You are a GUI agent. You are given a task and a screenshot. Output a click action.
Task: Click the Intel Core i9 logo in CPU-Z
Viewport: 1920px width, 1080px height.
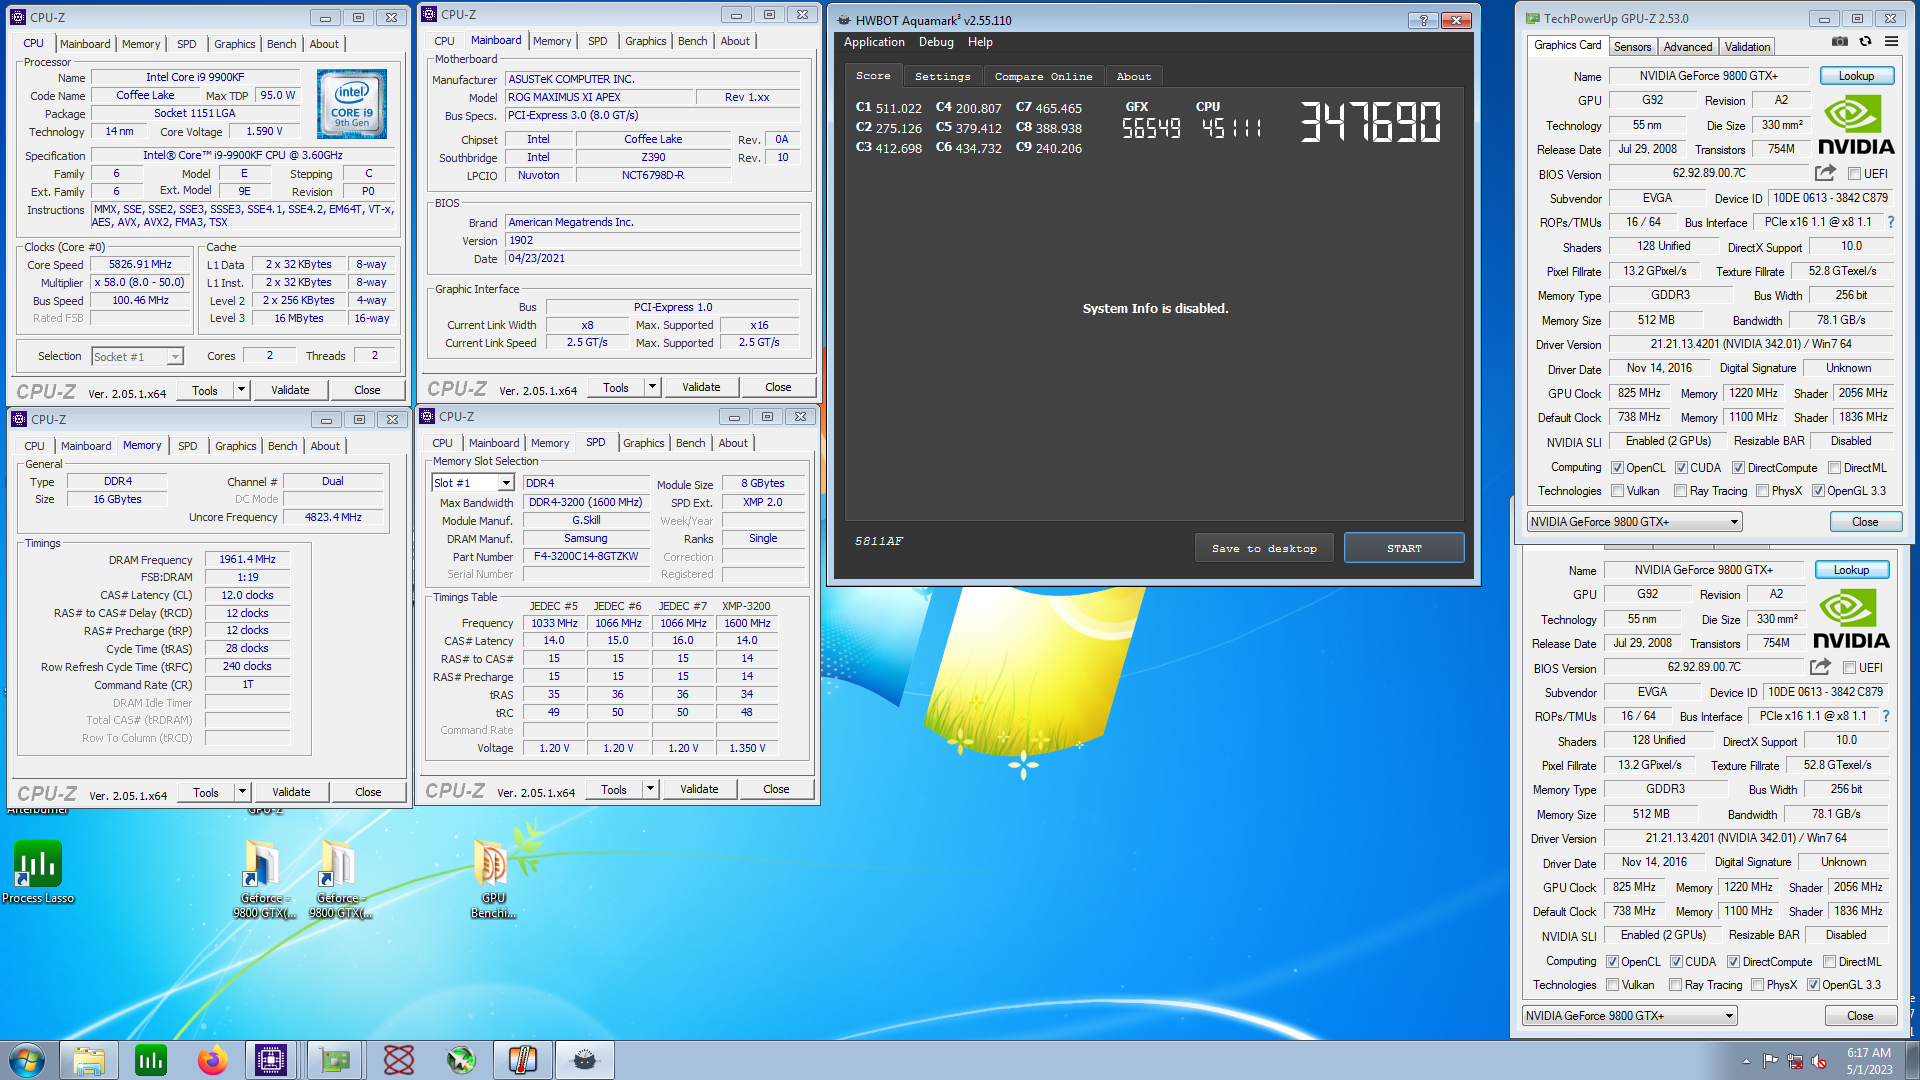[352, 104]
